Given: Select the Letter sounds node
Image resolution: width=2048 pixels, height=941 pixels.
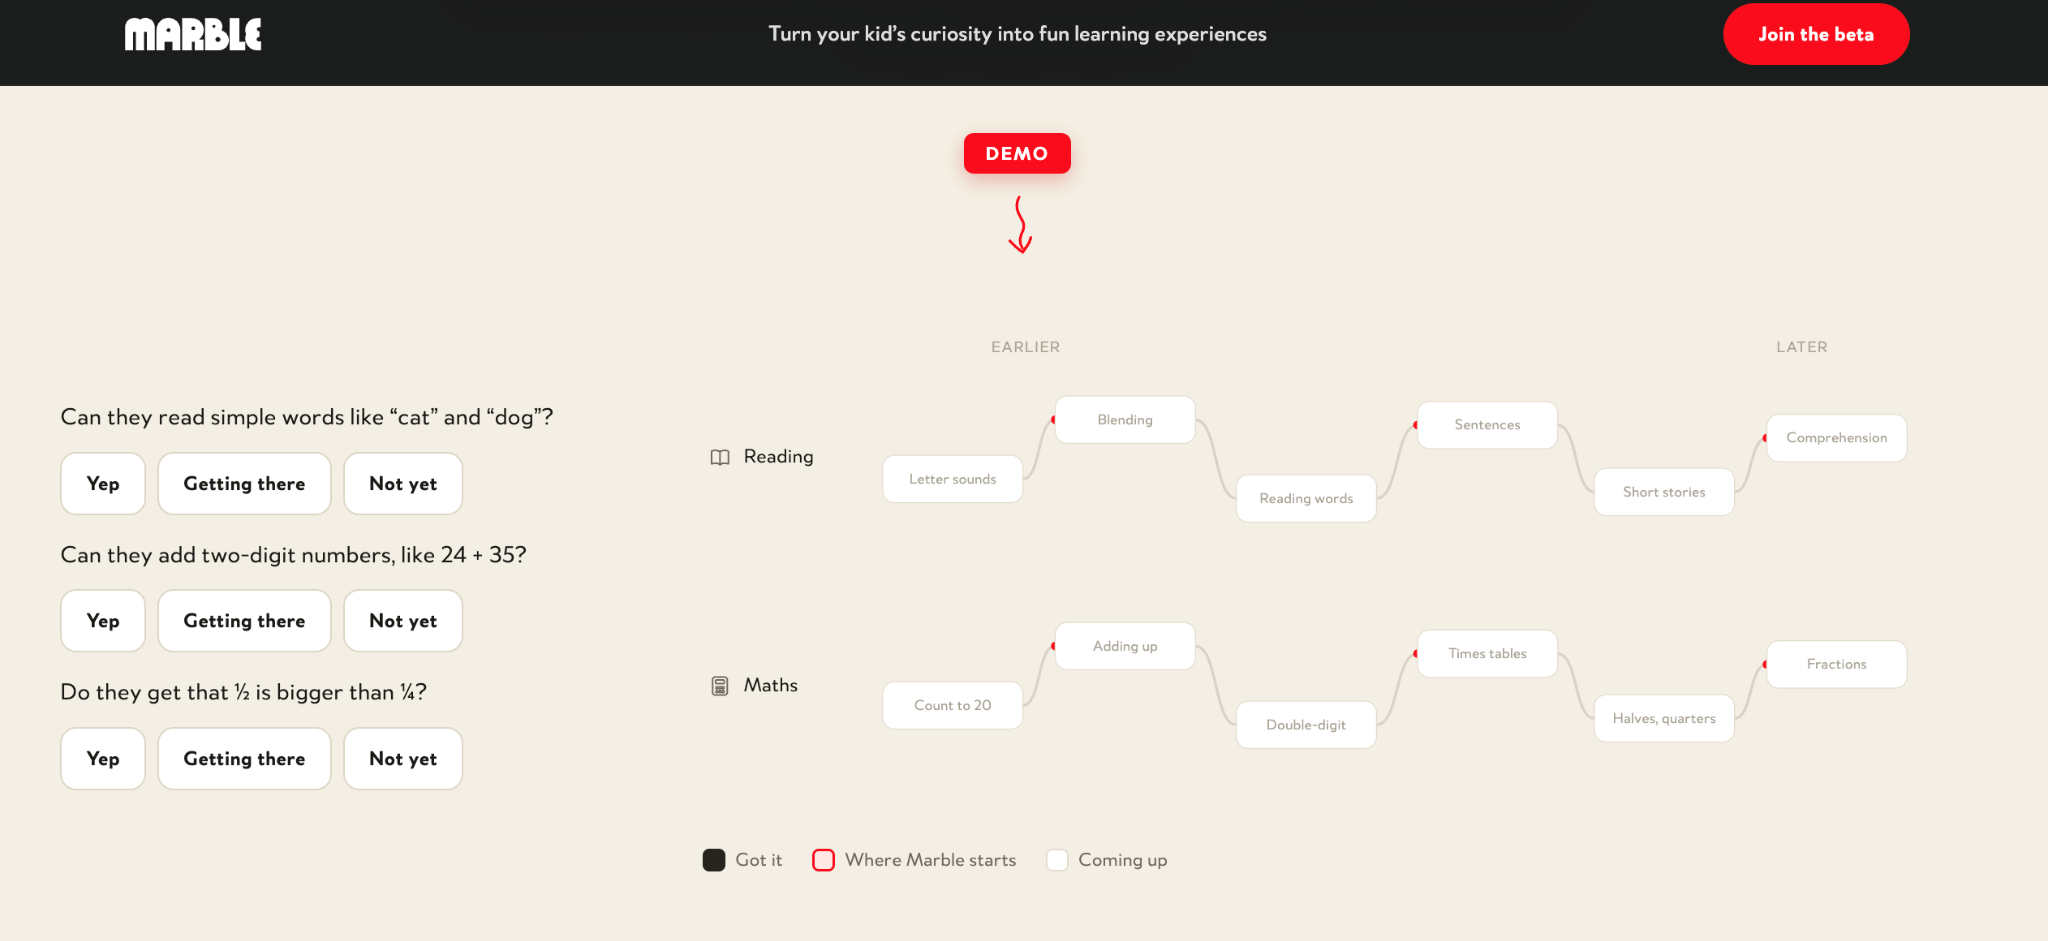Looking at the screenshot, I should coord(953,479).
